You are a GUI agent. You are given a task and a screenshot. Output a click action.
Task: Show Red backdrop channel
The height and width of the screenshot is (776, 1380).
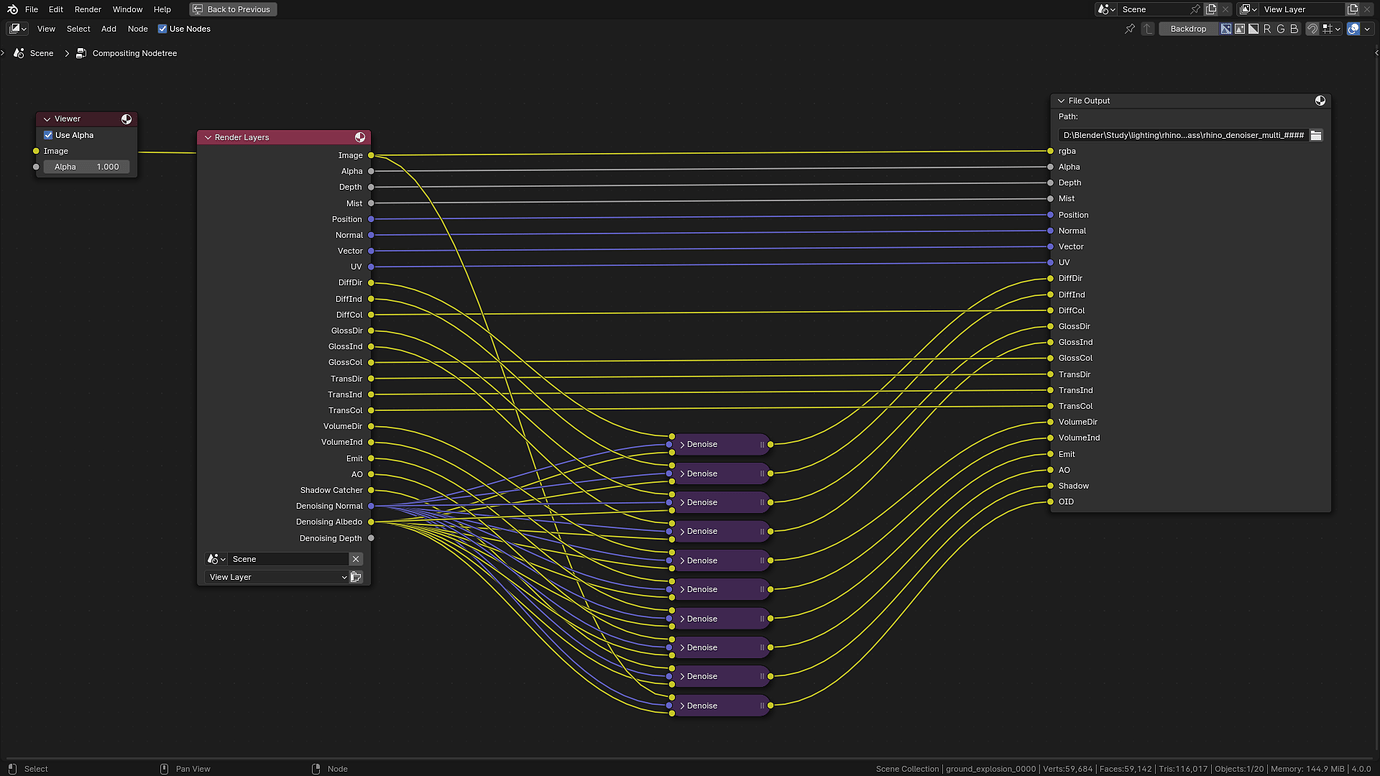(x=1267, y=29)
